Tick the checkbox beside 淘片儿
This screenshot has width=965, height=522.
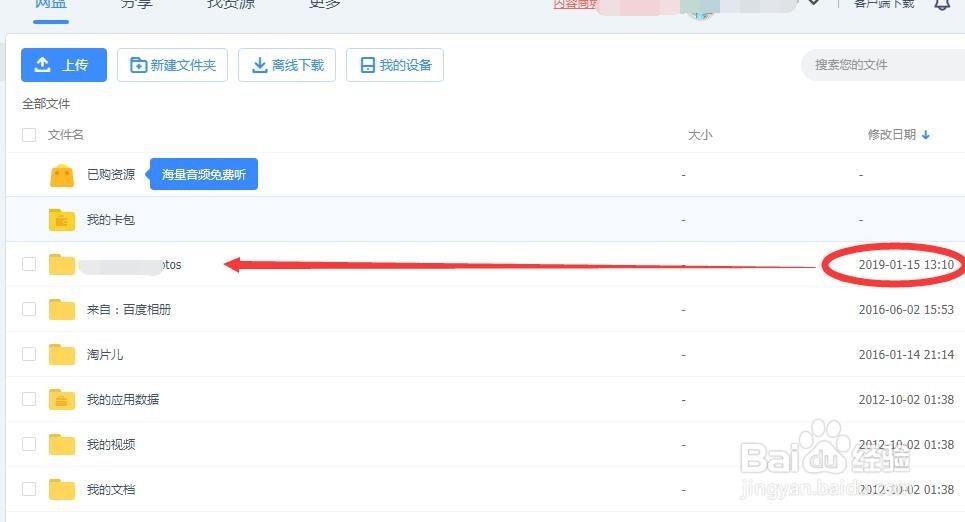29,354
